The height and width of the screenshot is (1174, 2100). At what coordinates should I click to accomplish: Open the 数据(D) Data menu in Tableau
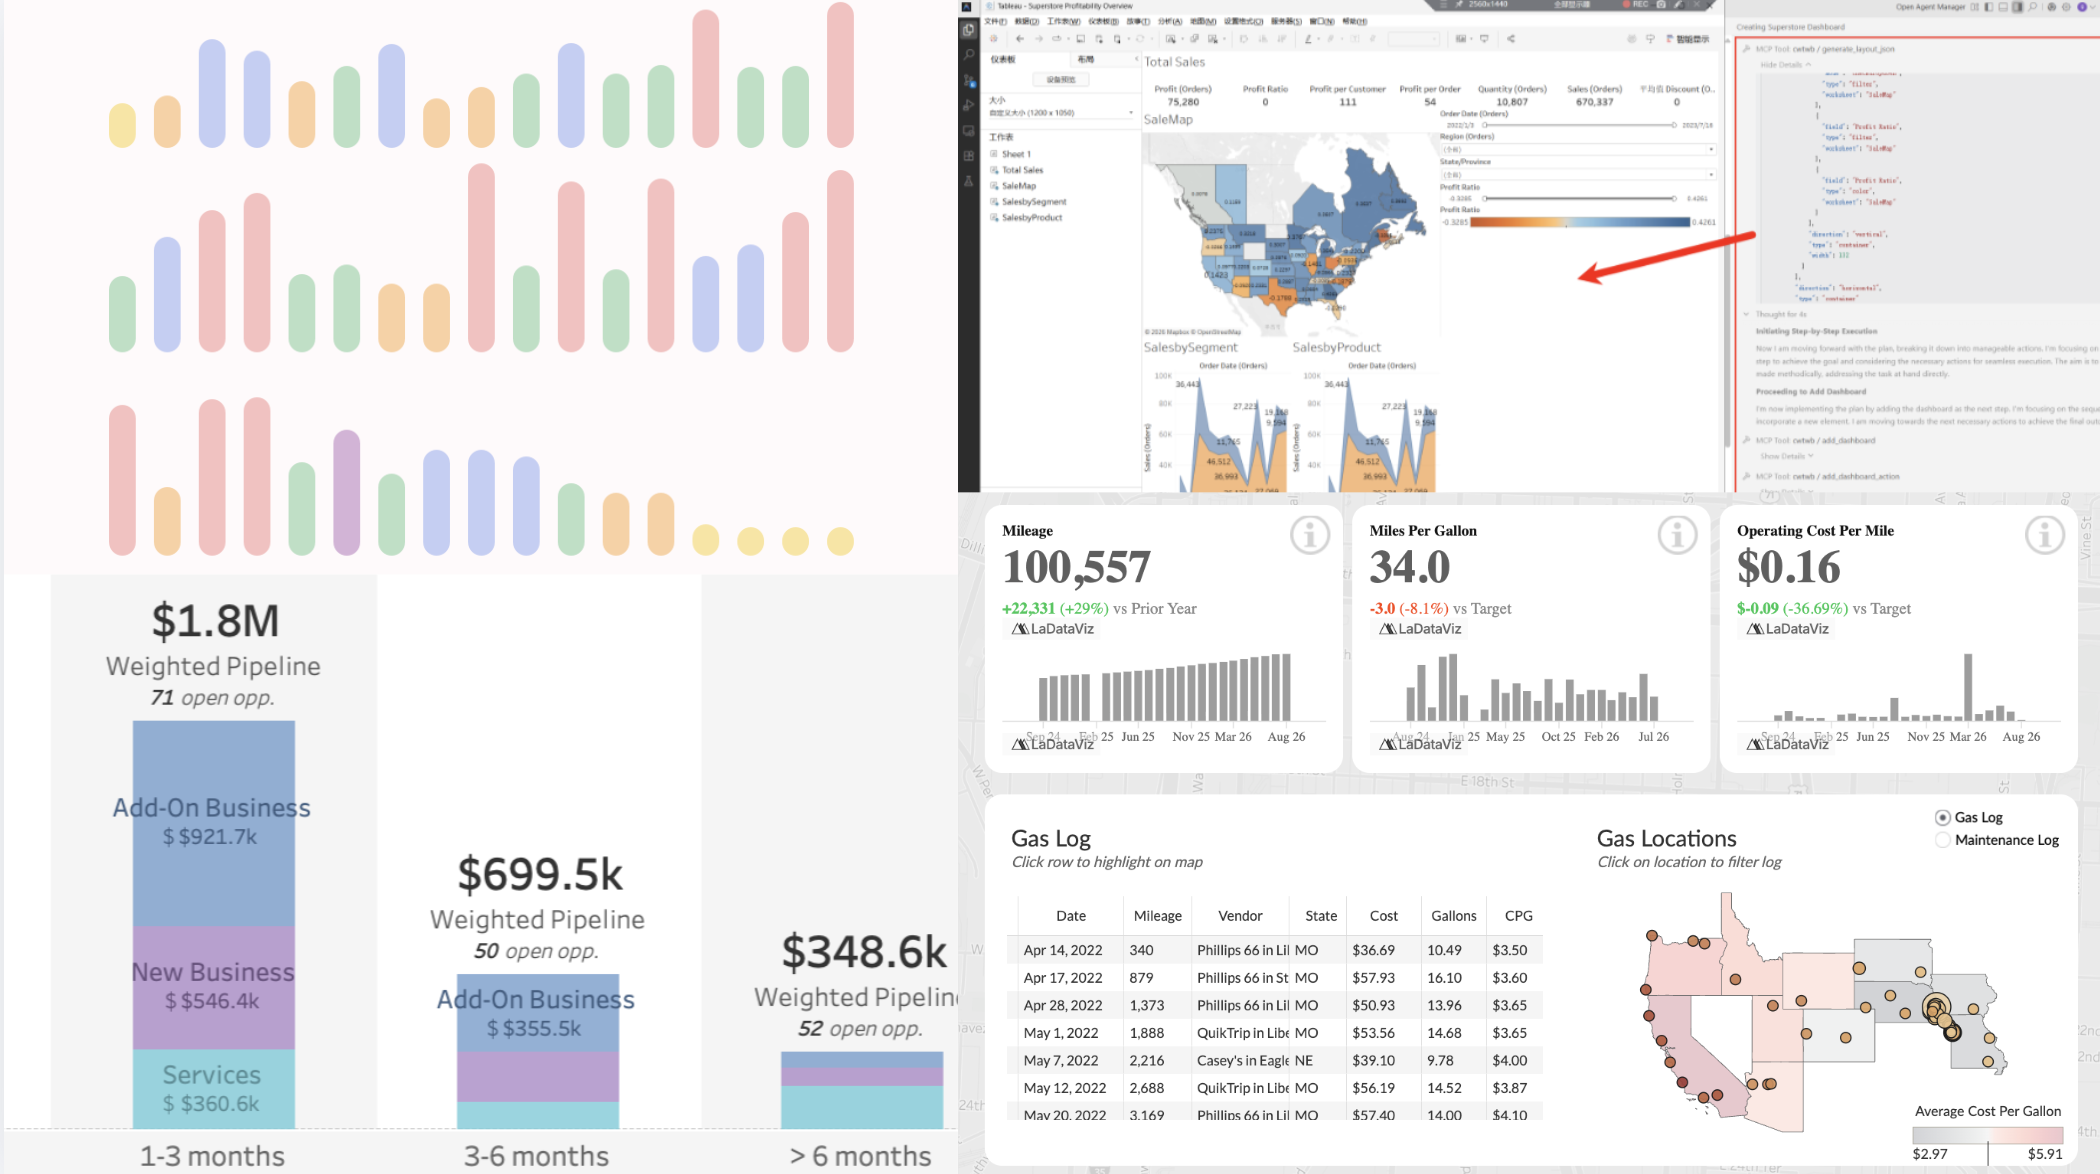[1026, 21]
